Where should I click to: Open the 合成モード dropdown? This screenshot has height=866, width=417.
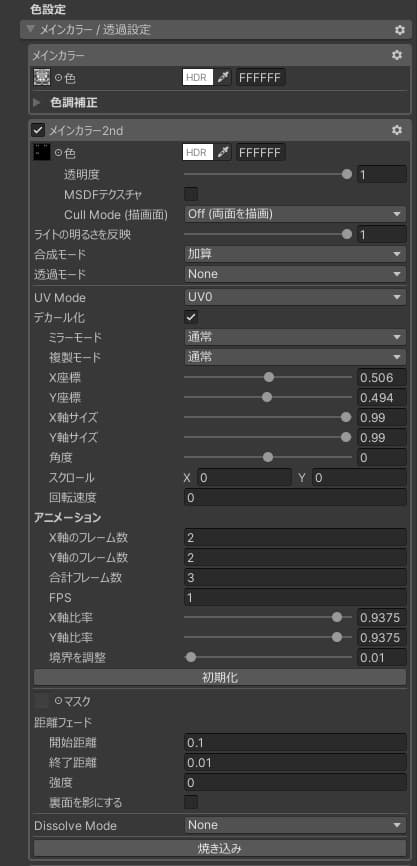tap(295, 254)
